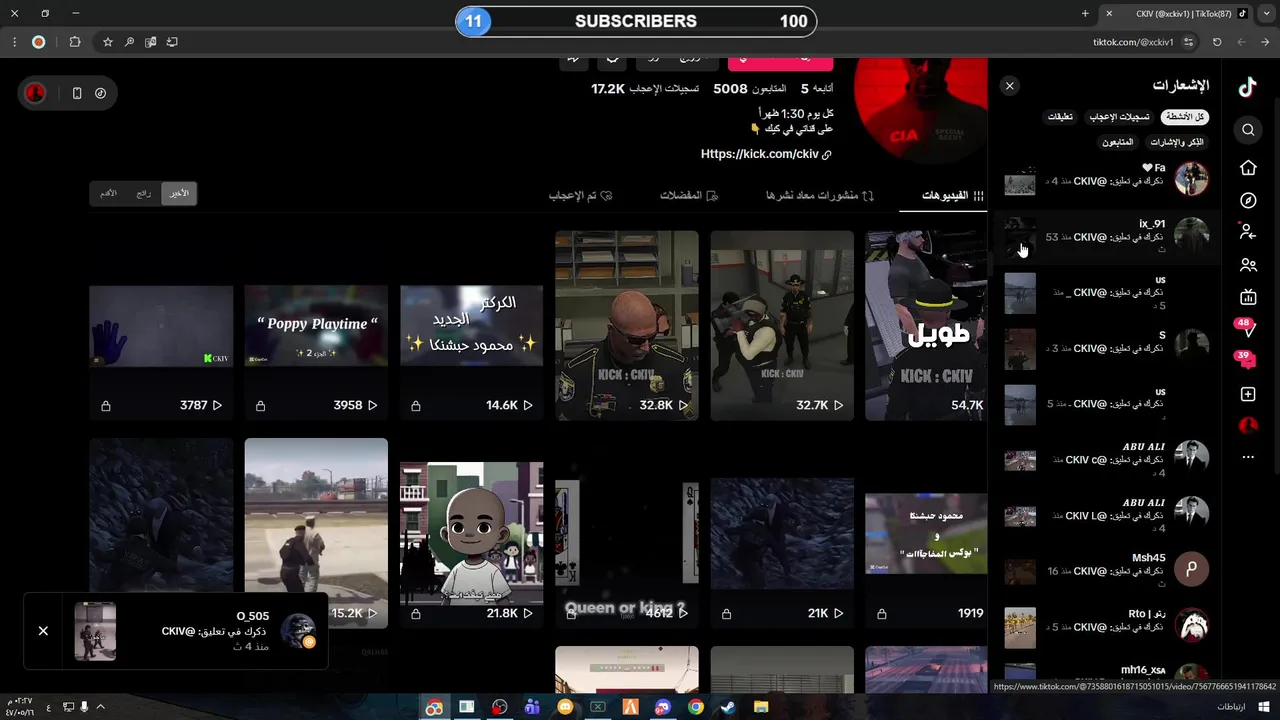Close the notifications panel
1280x720 pixels.
click(1010, 86)
